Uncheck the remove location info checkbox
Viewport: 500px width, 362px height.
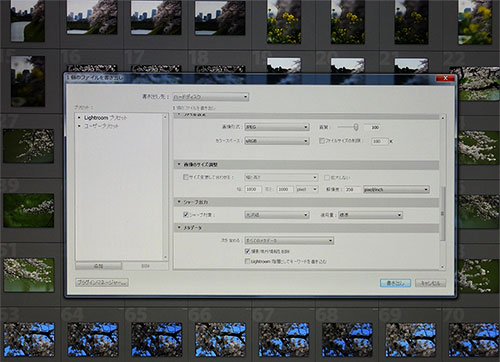[x=247, y=251]
